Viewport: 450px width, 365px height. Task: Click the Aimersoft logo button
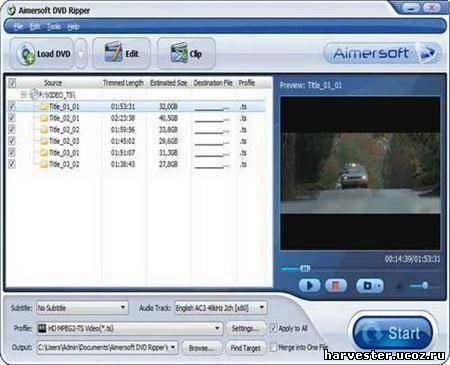382,53
